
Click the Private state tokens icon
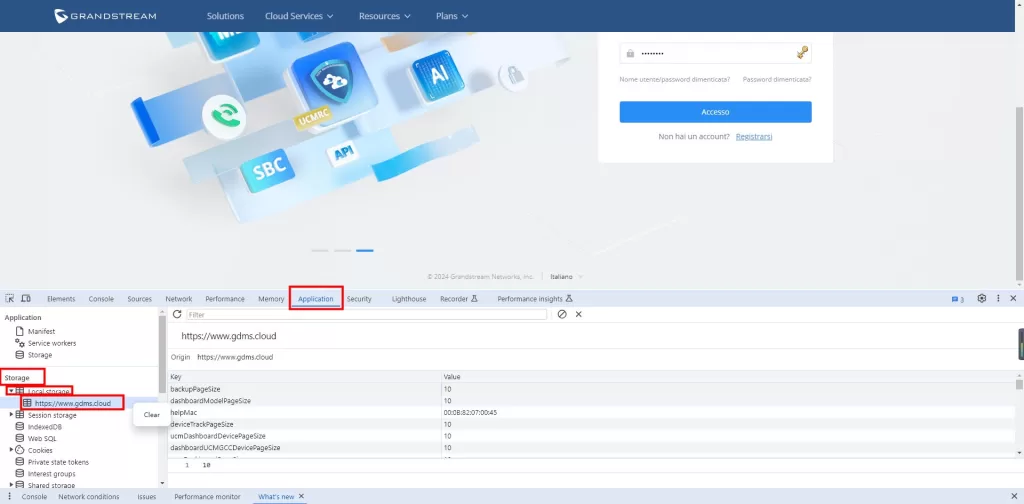[x=20, y=462]
